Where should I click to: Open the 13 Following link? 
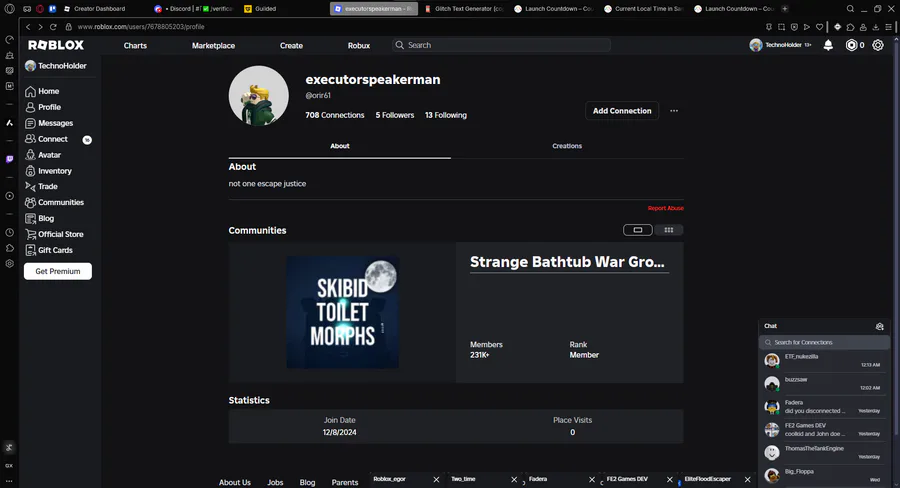446,115
